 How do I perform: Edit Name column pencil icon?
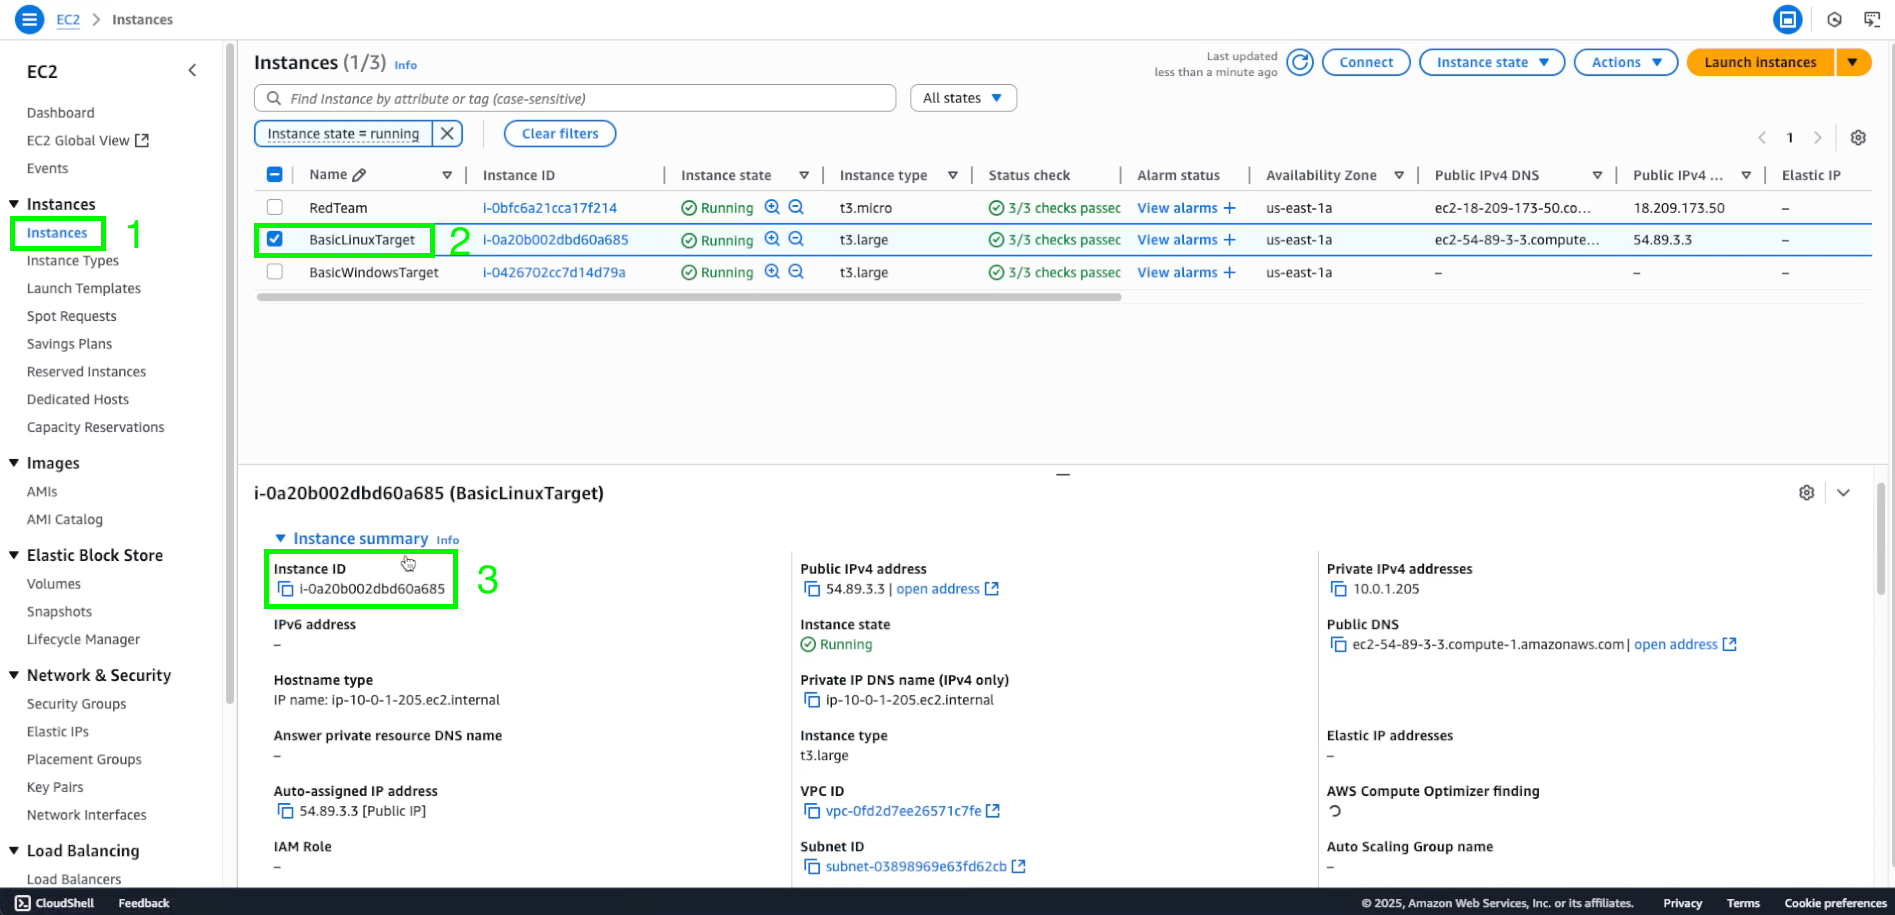[360, 175]
